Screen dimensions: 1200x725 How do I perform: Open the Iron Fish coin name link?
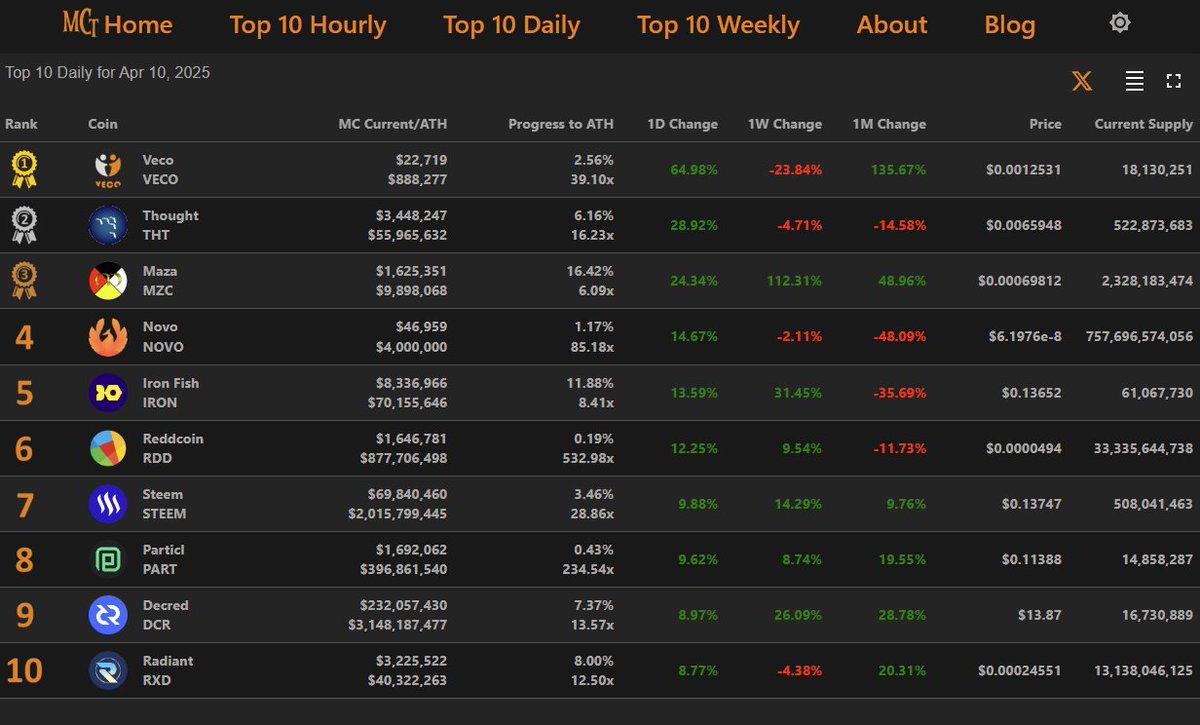(x=171, y=383)
